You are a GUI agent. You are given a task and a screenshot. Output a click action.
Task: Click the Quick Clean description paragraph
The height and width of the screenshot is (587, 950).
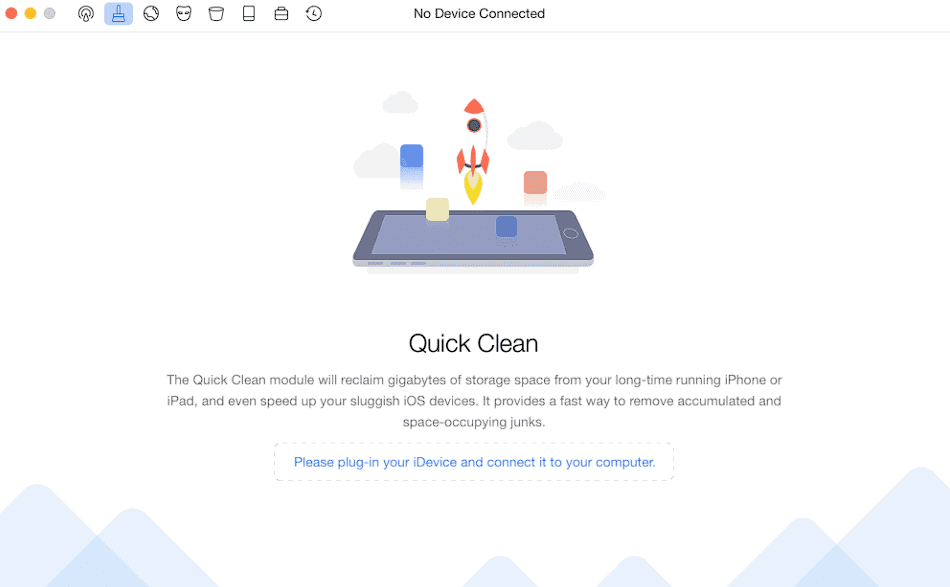(x=474, y=400)
